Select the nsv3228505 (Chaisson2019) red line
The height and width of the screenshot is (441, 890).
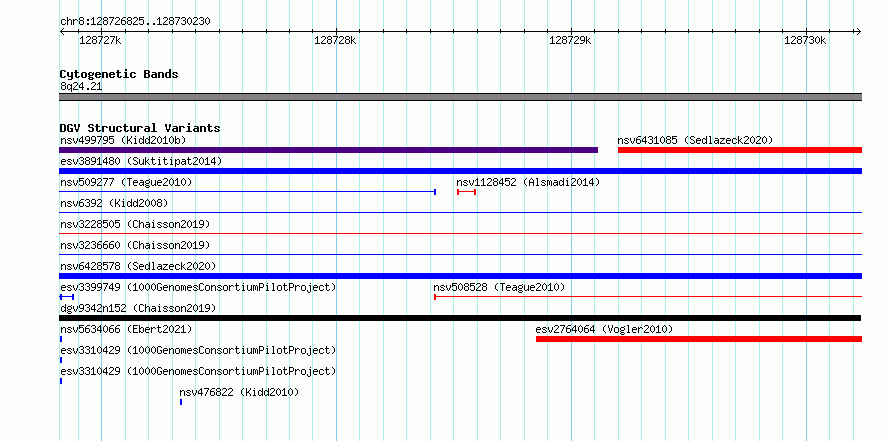[x=460, y=234]
